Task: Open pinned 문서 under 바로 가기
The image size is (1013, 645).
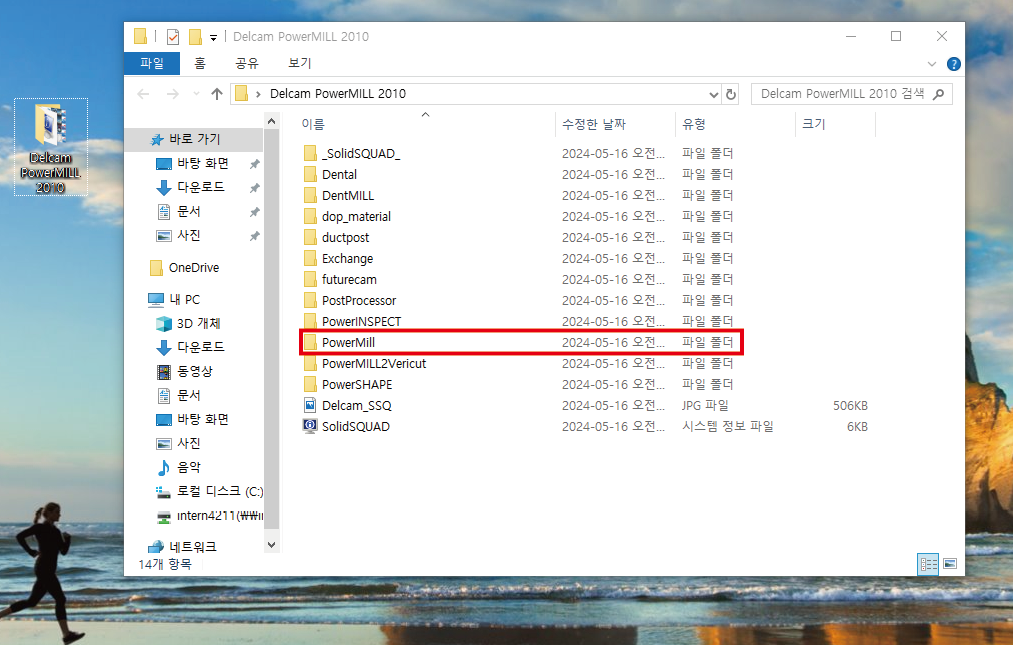Action: tap(189, 211)
